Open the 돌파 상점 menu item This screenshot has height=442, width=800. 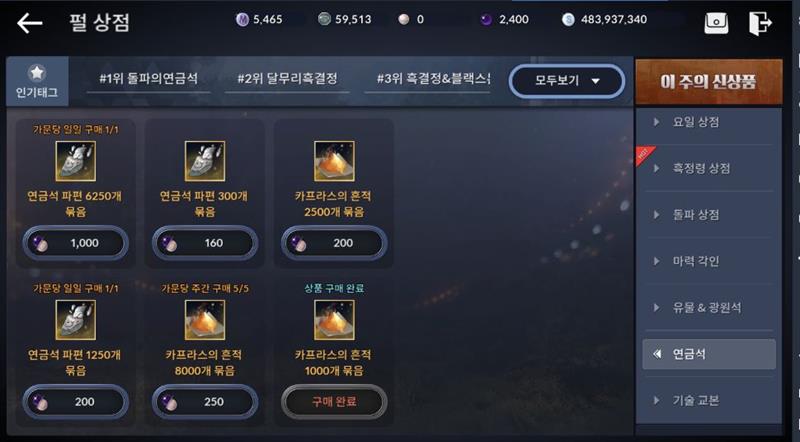709,215
